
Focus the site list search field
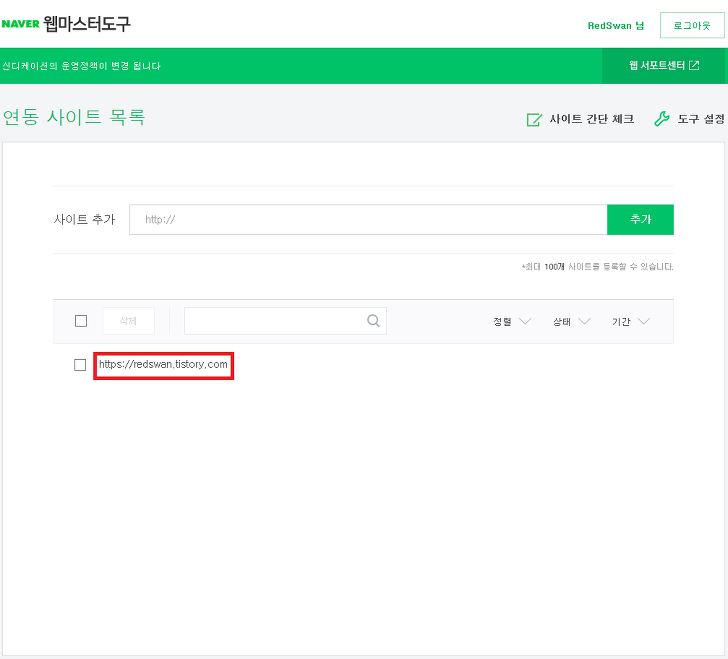285,321
